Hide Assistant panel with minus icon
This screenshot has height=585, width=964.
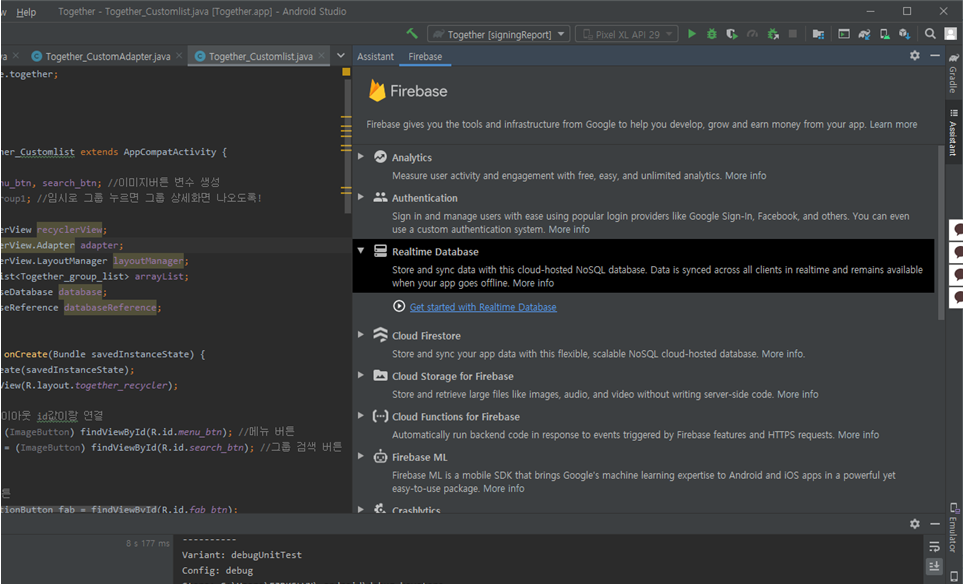935,55
